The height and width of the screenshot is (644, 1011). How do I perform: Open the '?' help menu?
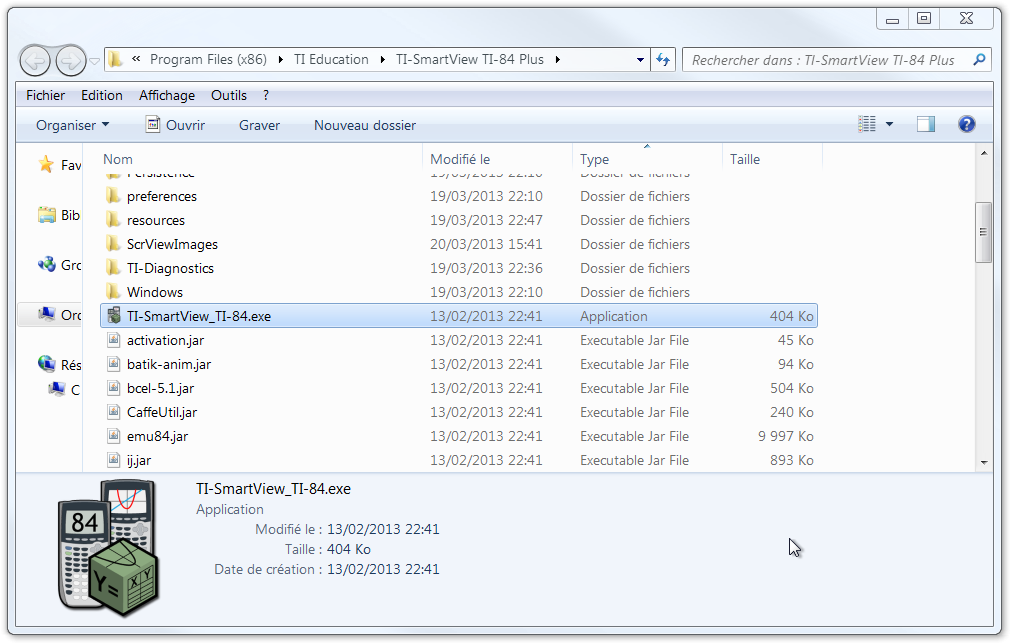coord(266,95)
